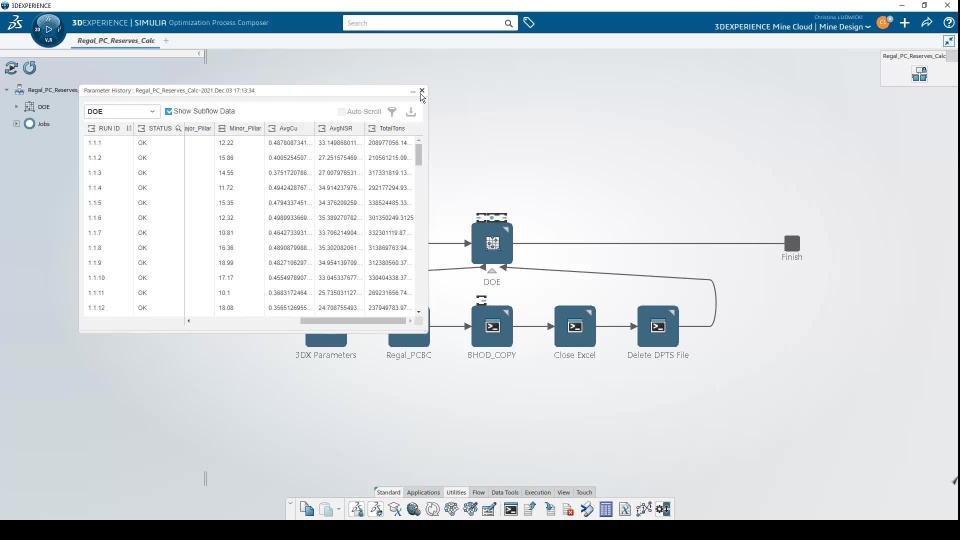Select run row 1.1.1 in the table
Viewport: 960px width, 540px height.
coord(250,143)
